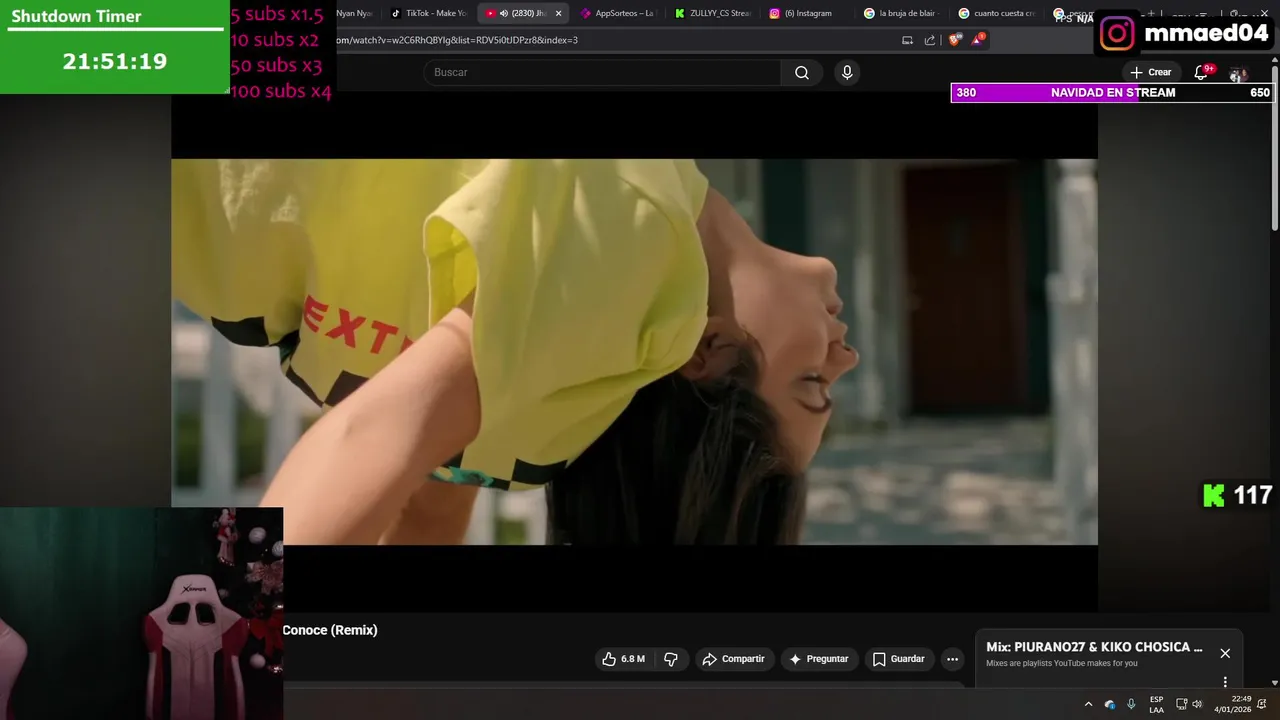
Task: Open the taskbar clock and date
Action: 1232,704
